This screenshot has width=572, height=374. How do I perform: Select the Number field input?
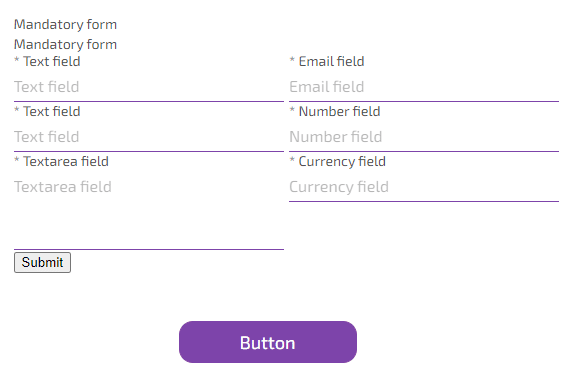tap(424, 137)
